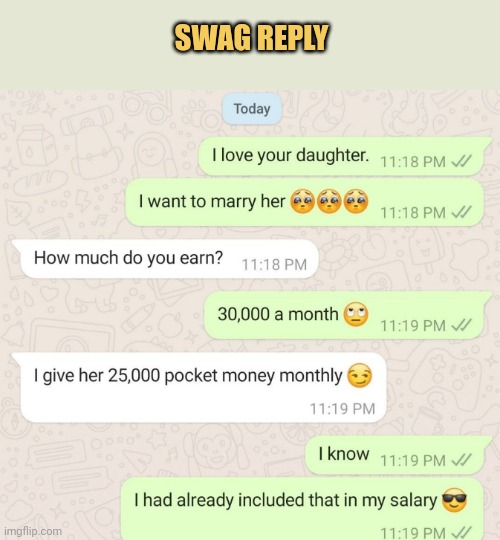
Task: Click the 11:19 PM timestamp under the 'pocket money' message
Action: pyautogui.click(x=342, y=409)
